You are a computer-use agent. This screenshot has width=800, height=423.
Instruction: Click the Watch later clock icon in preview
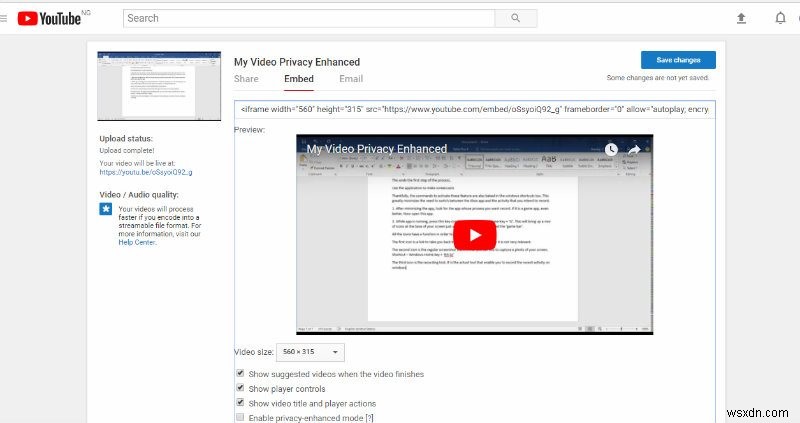pos(611,150)
